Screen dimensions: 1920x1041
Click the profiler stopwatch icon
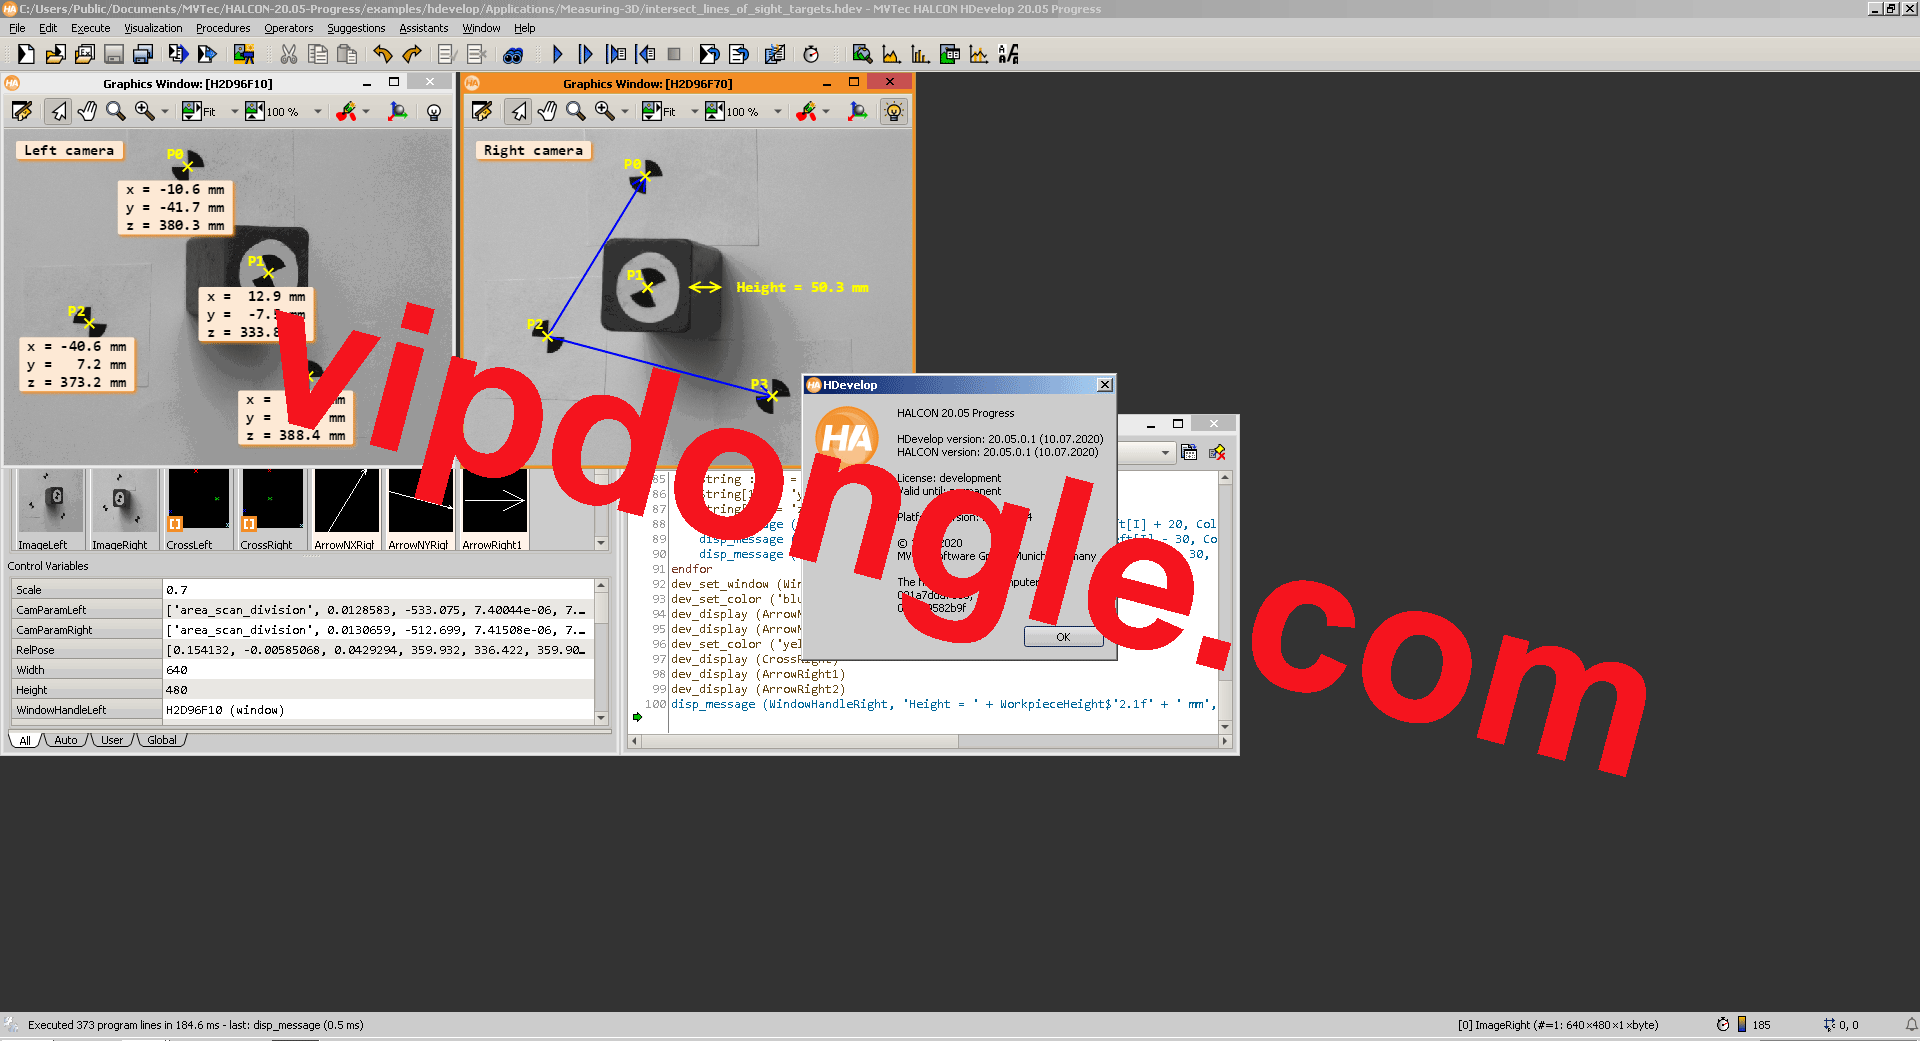point(812,54)
